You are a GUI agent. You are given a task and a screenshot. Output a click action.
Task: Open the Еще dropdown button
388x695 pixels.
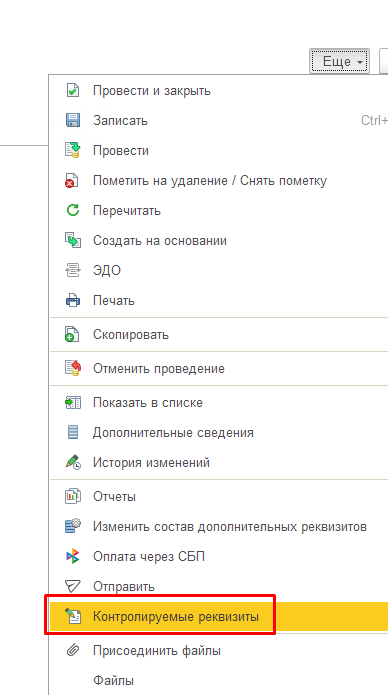point(339,61)
